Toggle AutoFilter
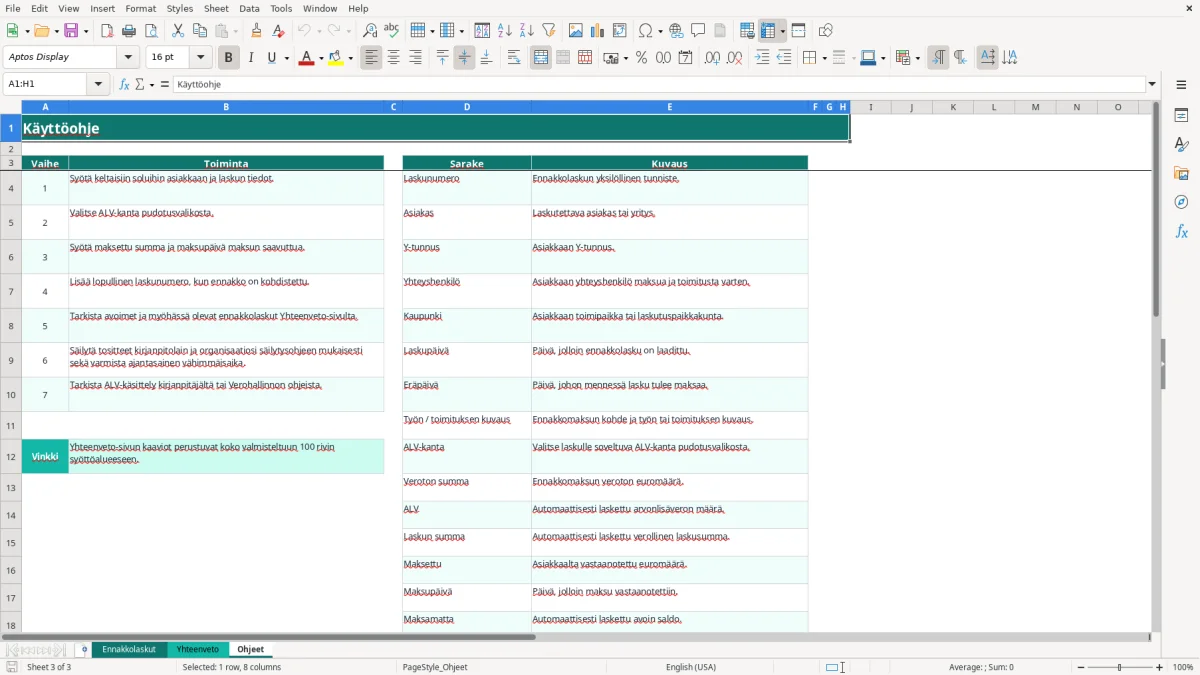1200x675 pixels. tap(549, 31)
